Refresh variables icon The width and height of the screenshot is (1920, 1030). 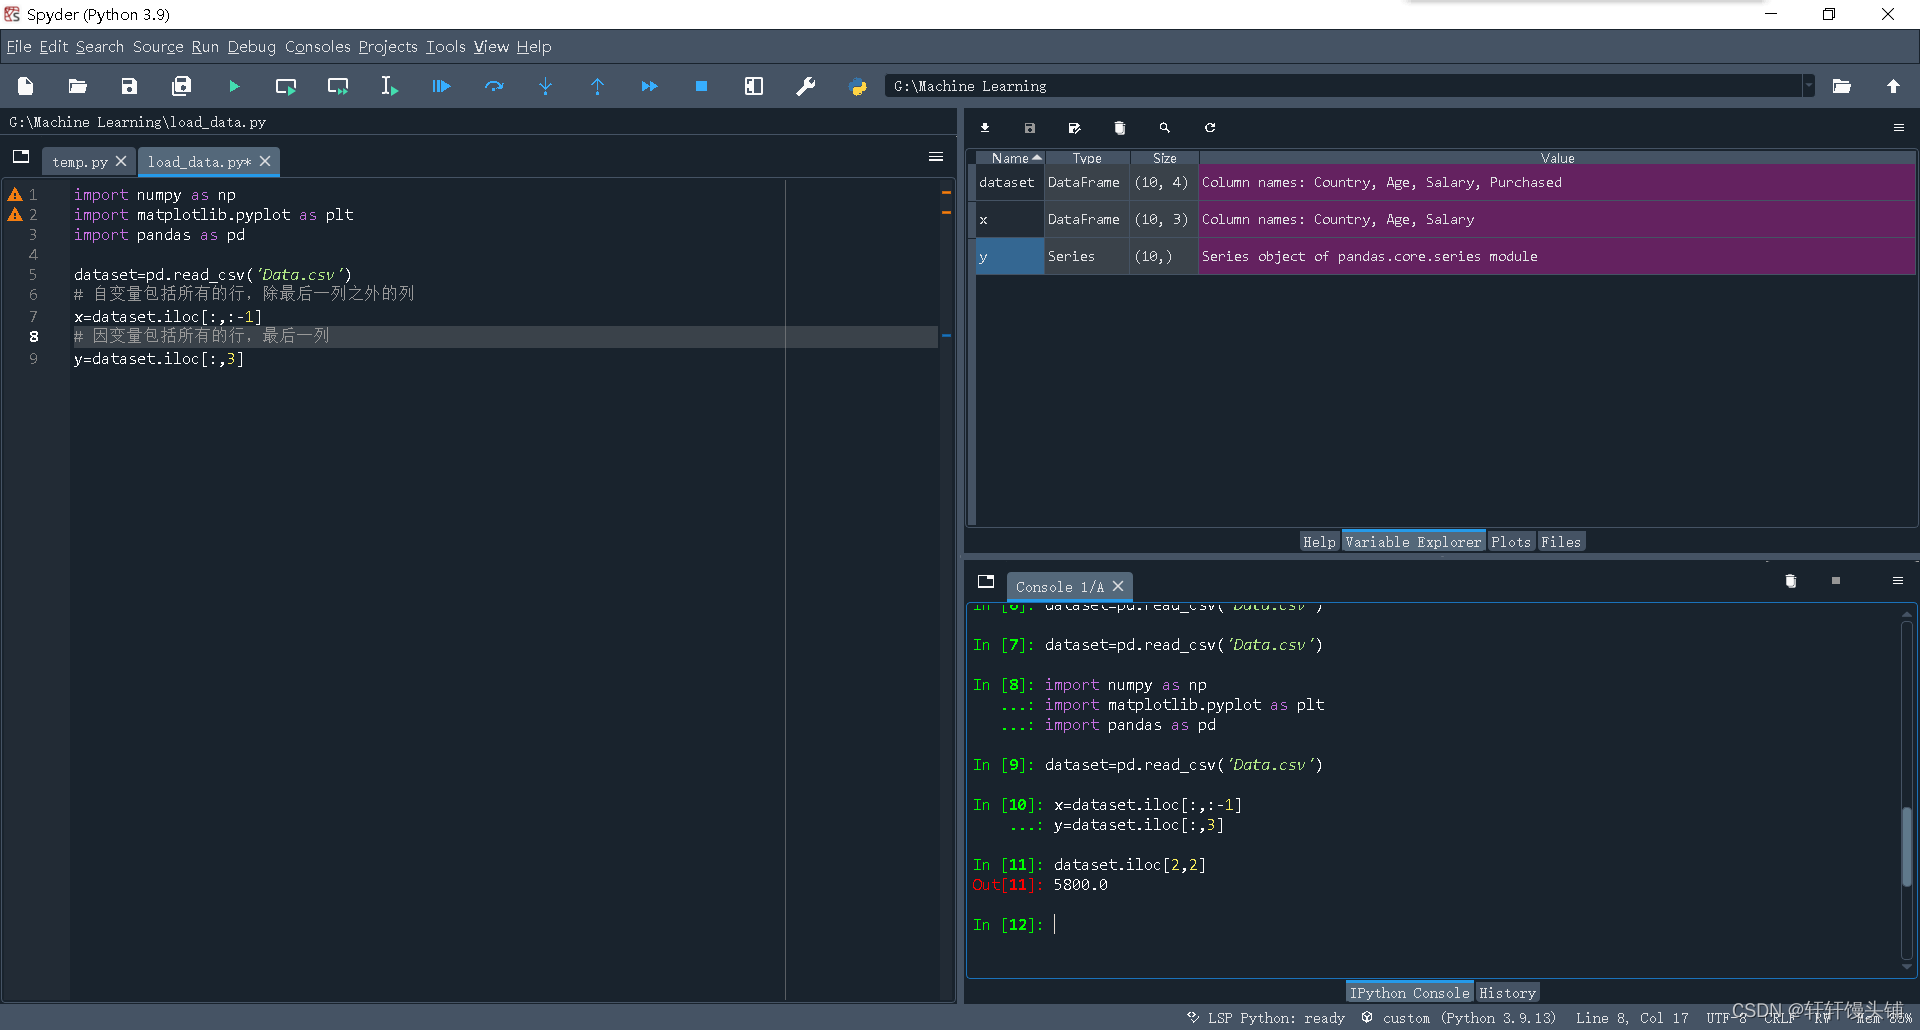click(x=1210, y=128)
